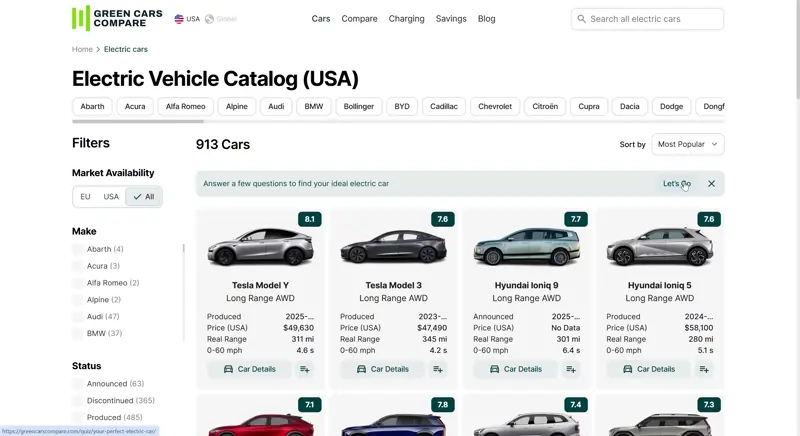Open Car Details for Tesla Model Y
The height and width of the screenshot is (436, 800).
(249, 369)
